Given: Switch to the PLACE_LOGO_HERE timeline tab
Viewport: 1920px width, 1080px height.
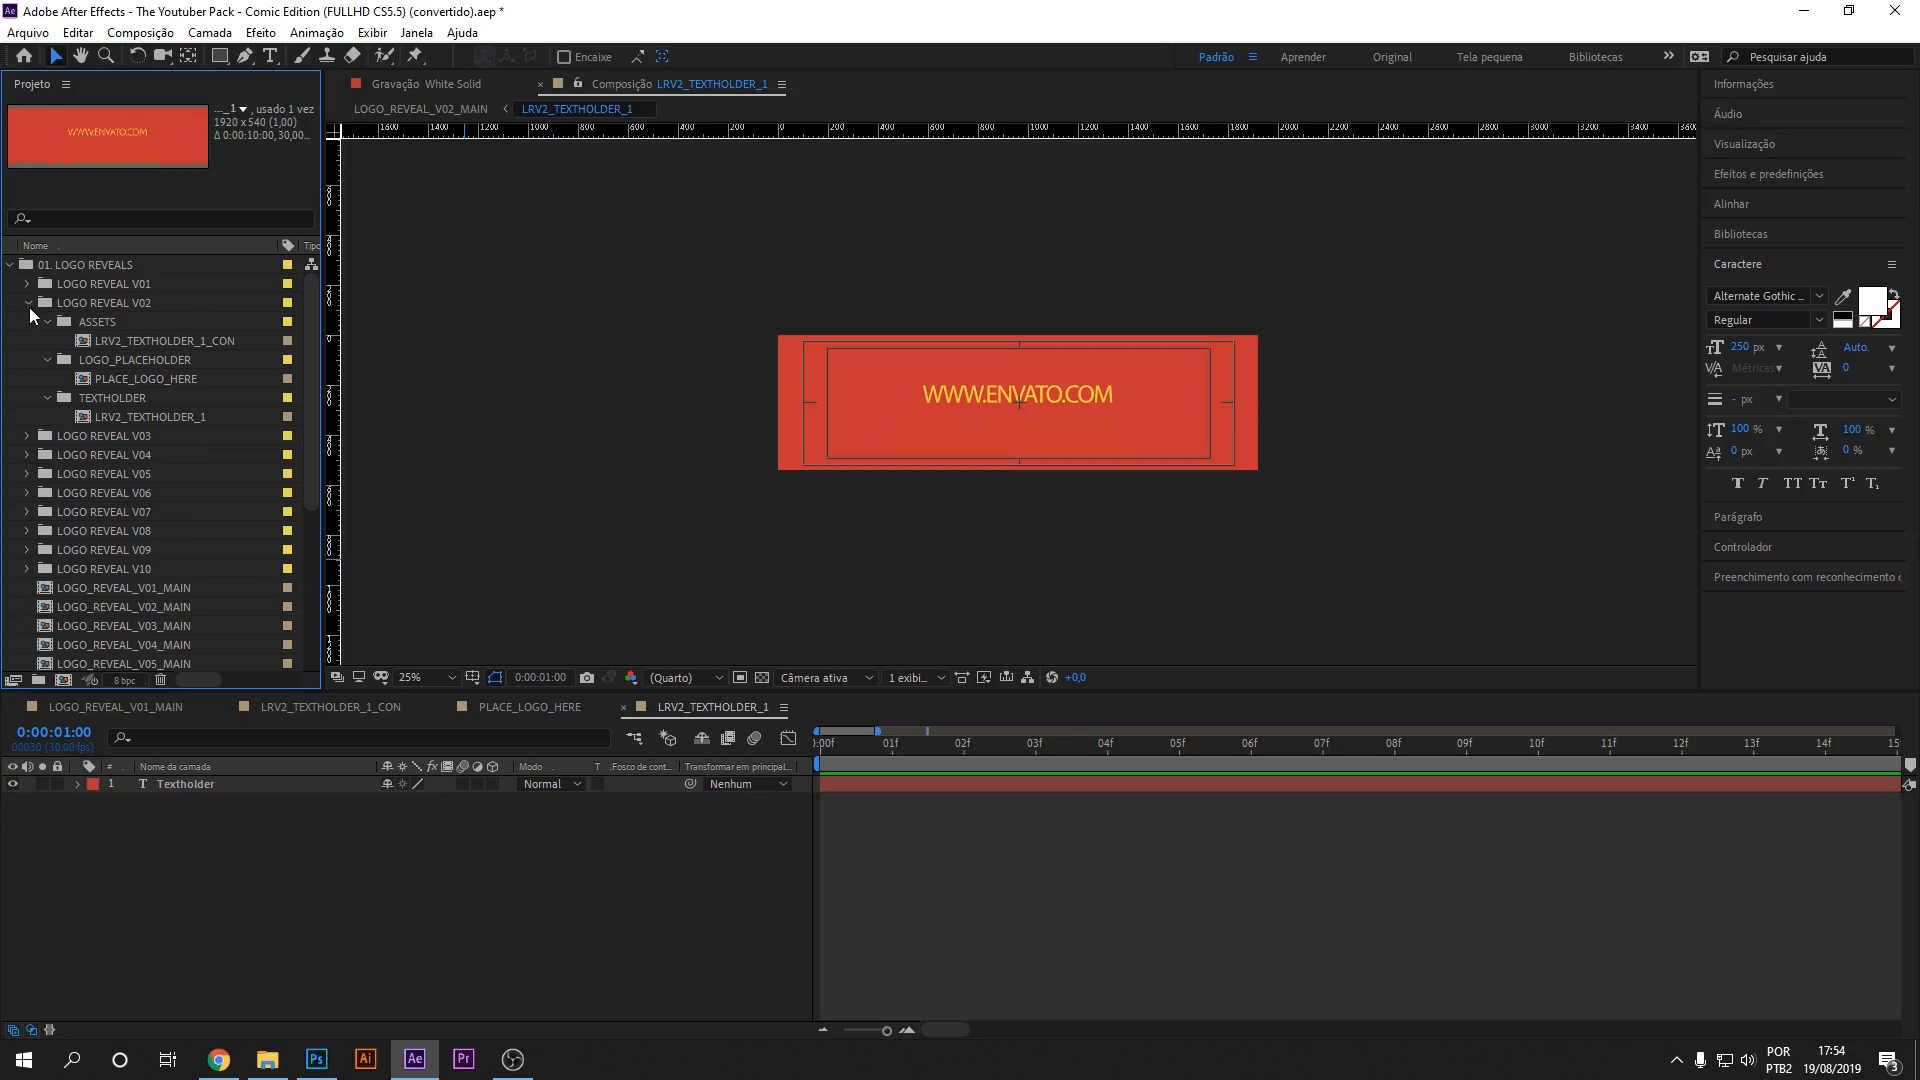Looking at the screenshot, I should pyautogui.click(x=529, y=707).
